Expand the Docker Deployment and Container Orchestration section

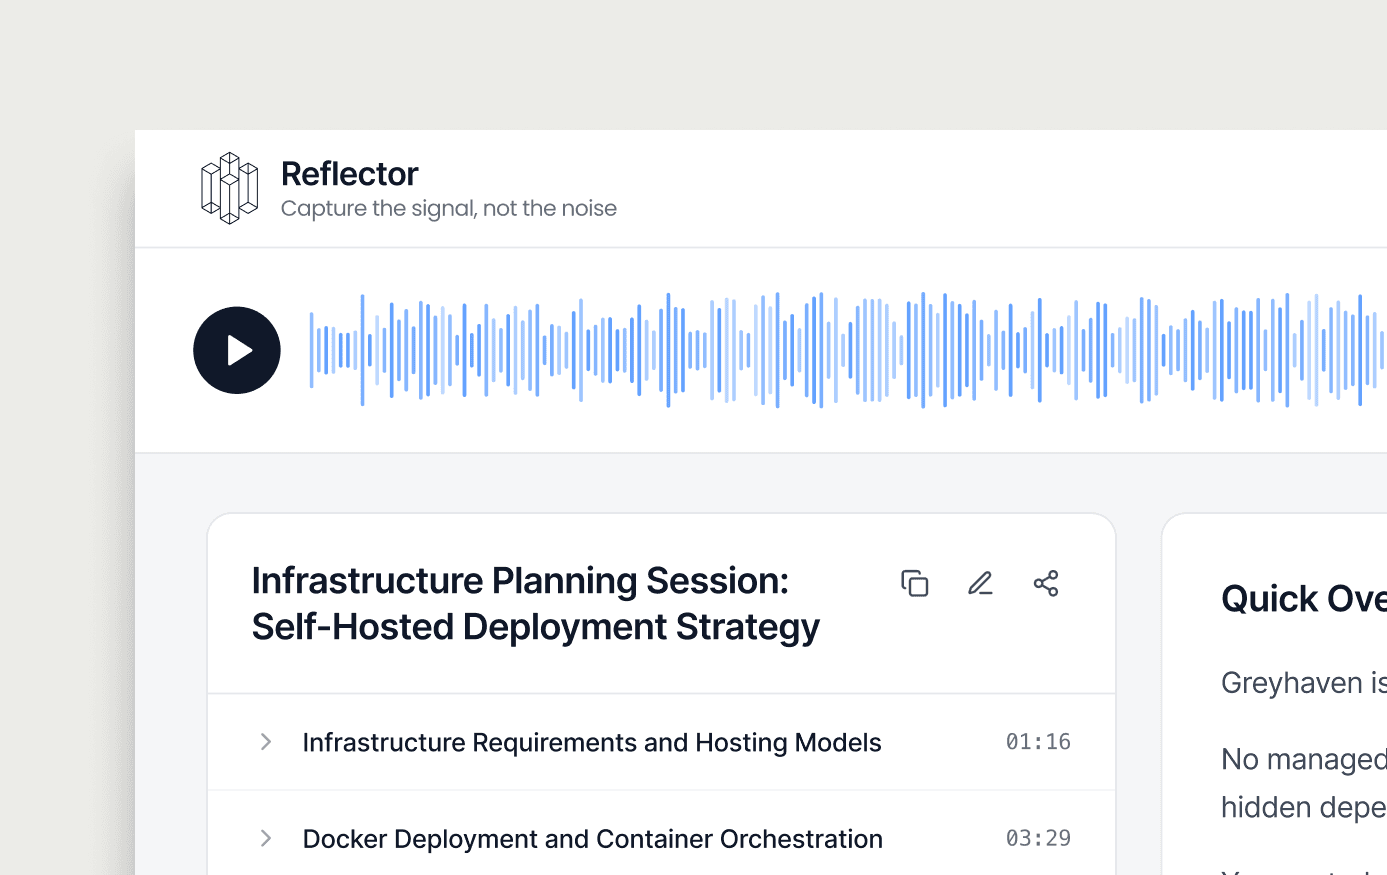tap(265, 839)
